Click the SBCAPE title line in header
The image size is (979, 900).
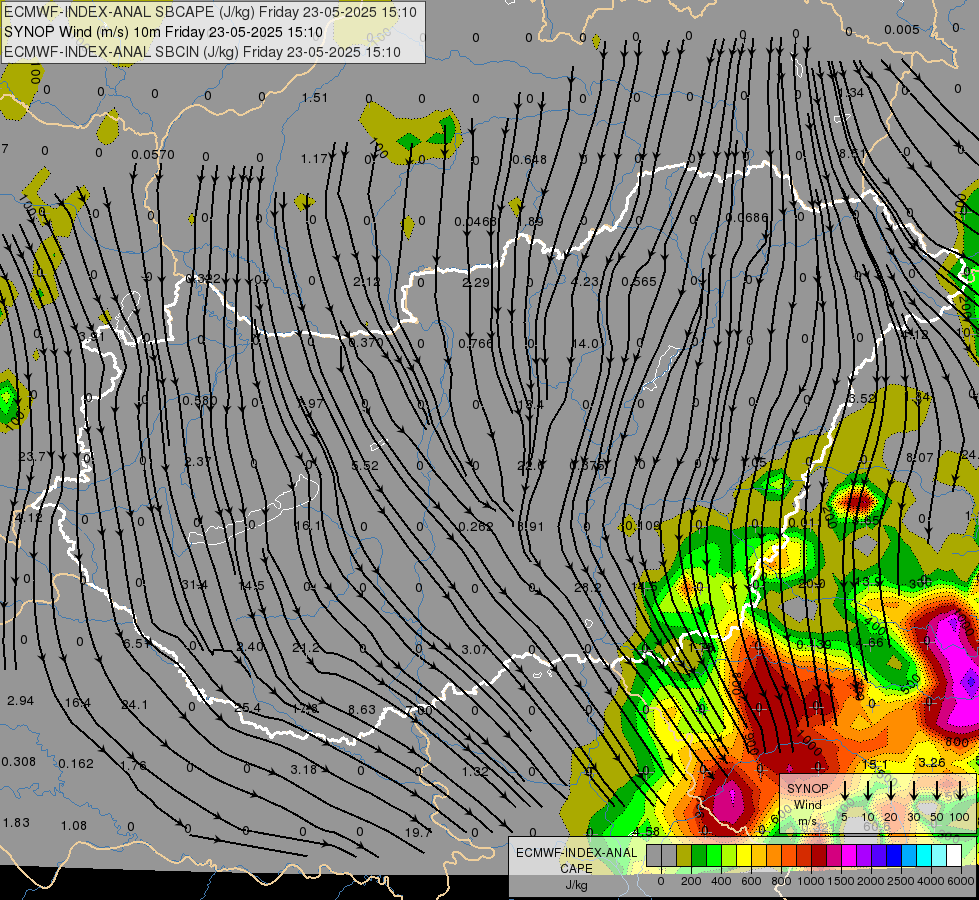point(211,12)
